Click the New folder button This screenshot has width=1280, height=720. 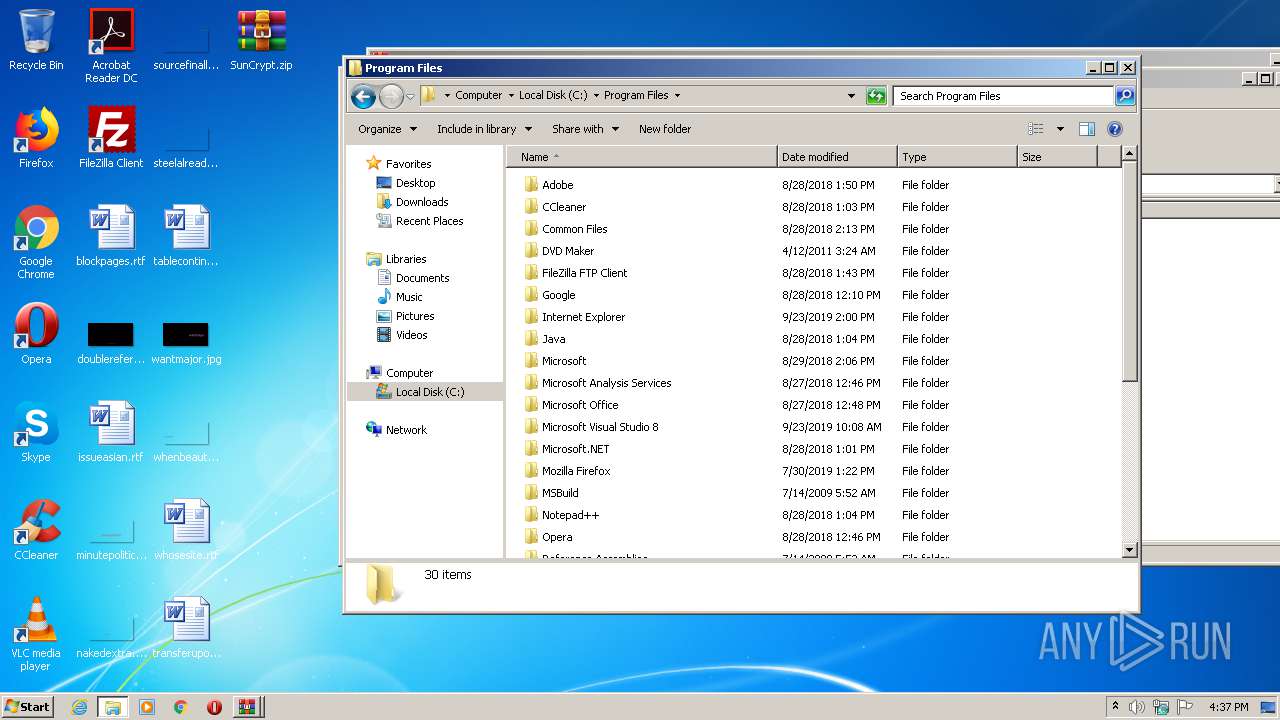665,129
